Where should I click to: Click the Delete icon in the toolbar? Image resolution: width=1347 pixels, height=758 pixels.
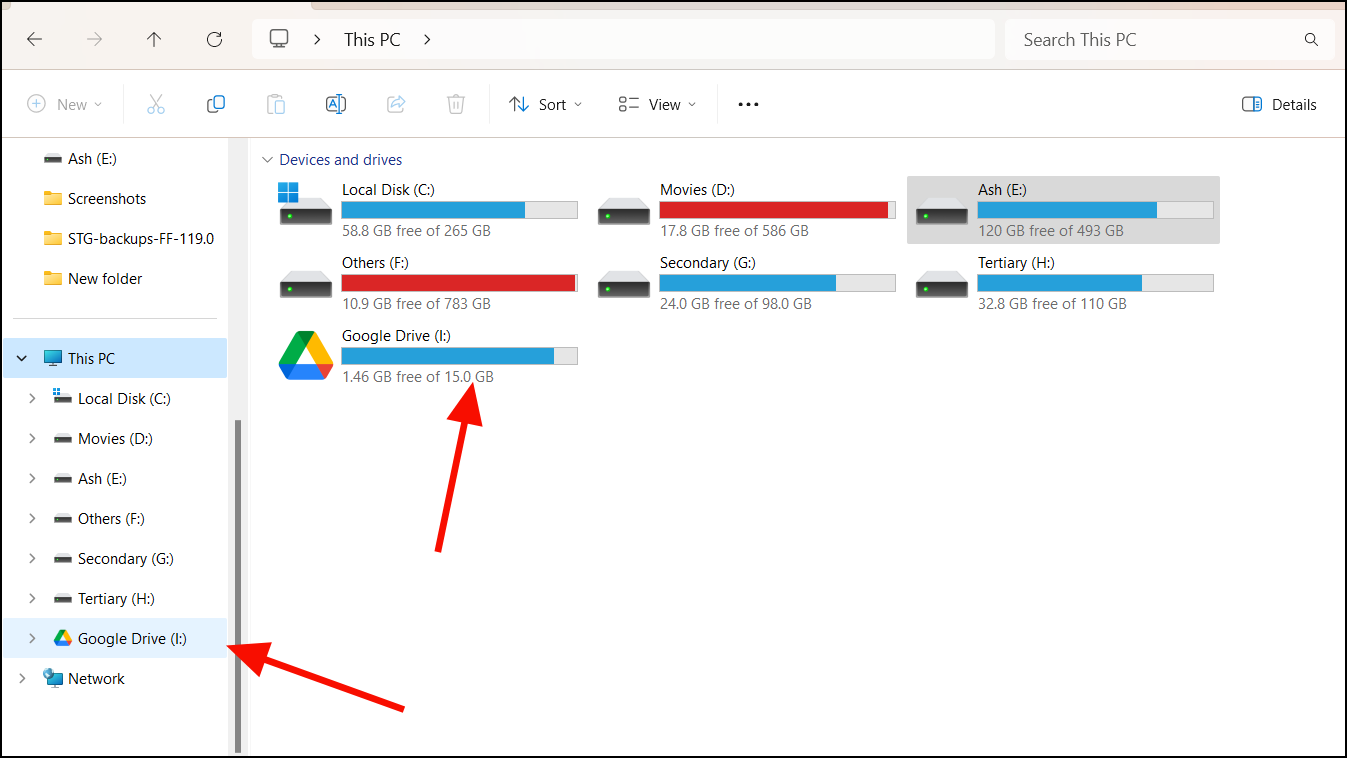pos(456,103)
